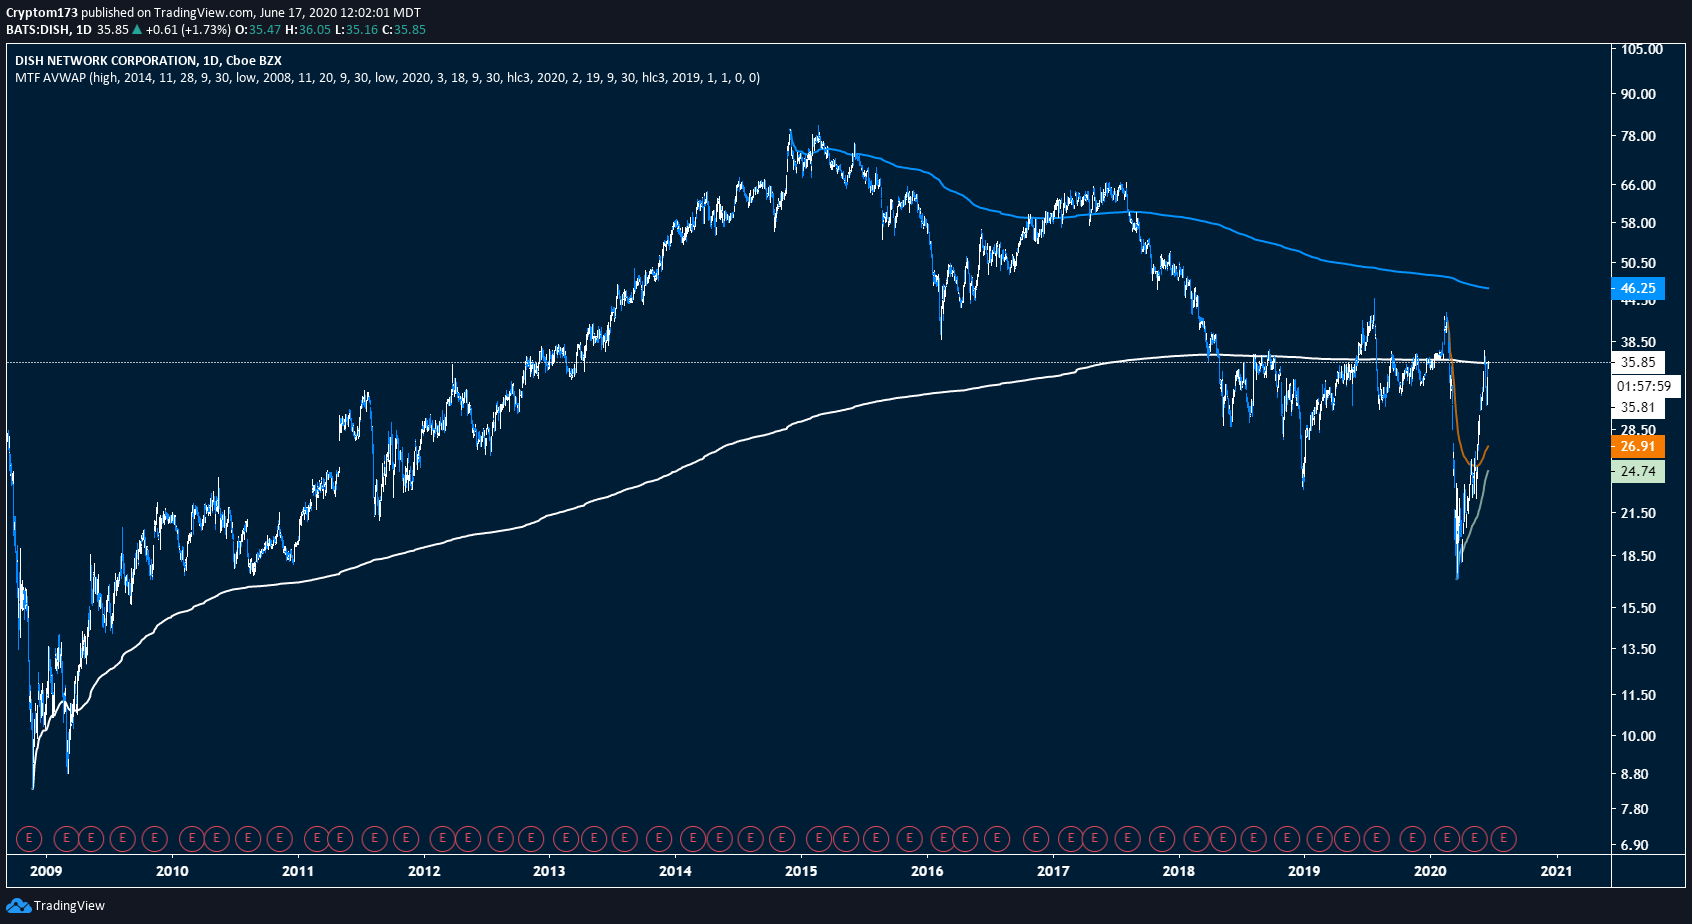
Task: Click the 2014 year label on time axis
Action: tap(675, 871)
